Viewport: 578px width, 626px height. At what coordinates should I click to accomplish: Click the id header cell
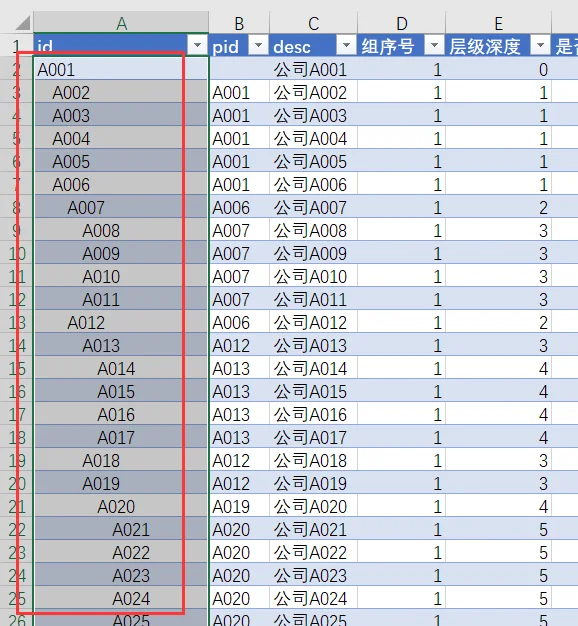121,46
